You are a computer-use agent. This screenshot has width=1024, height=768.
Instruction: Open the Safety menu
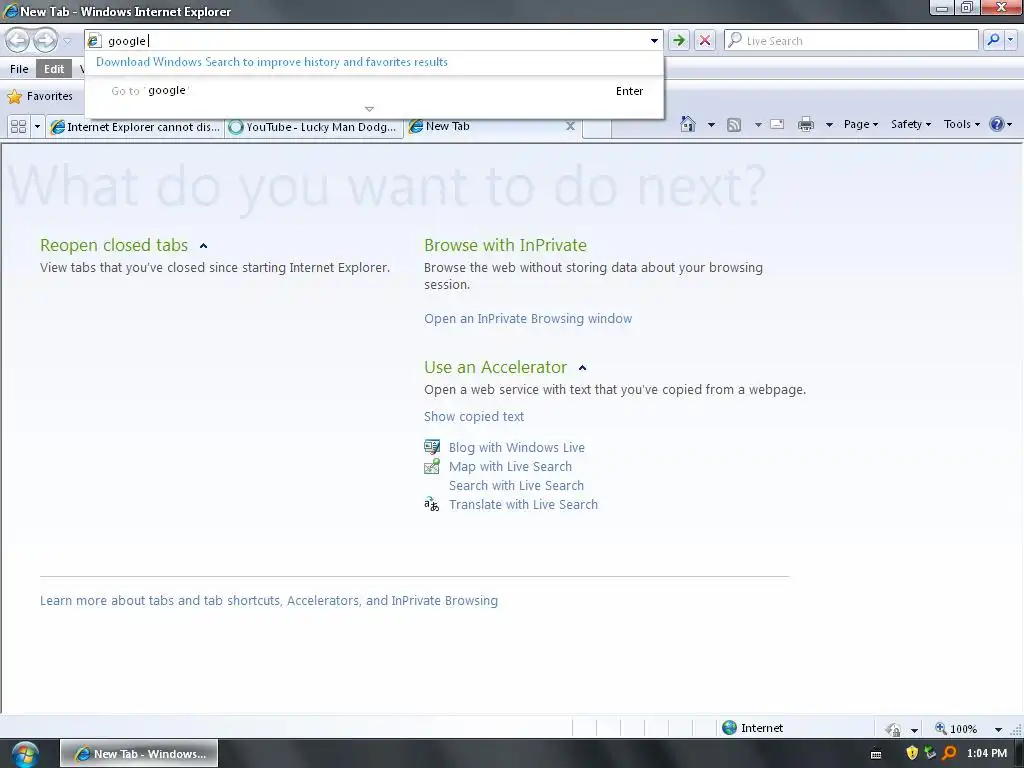(911, 124)
